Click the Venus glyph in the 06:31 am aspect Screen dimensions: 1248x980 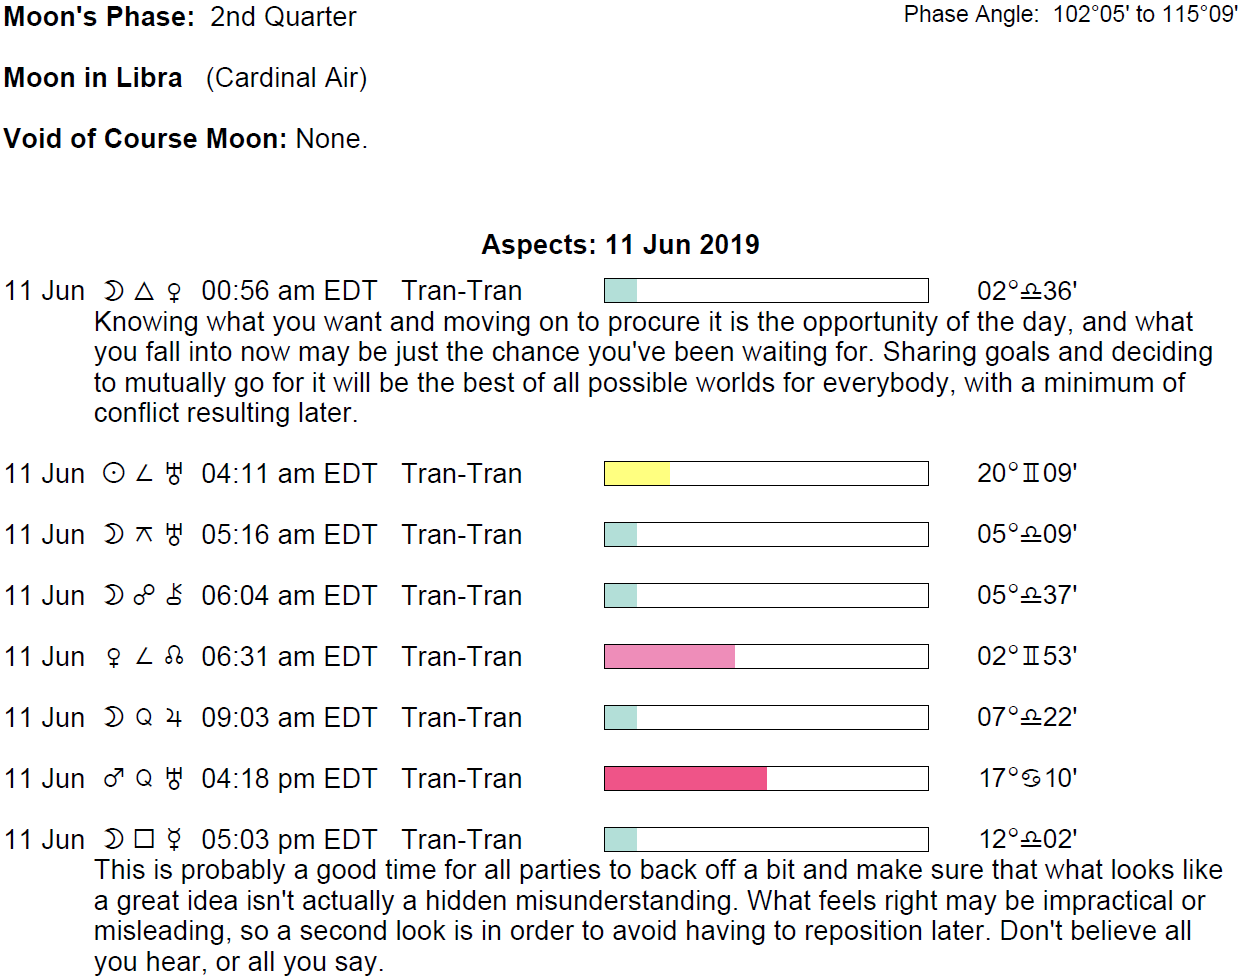114,657
